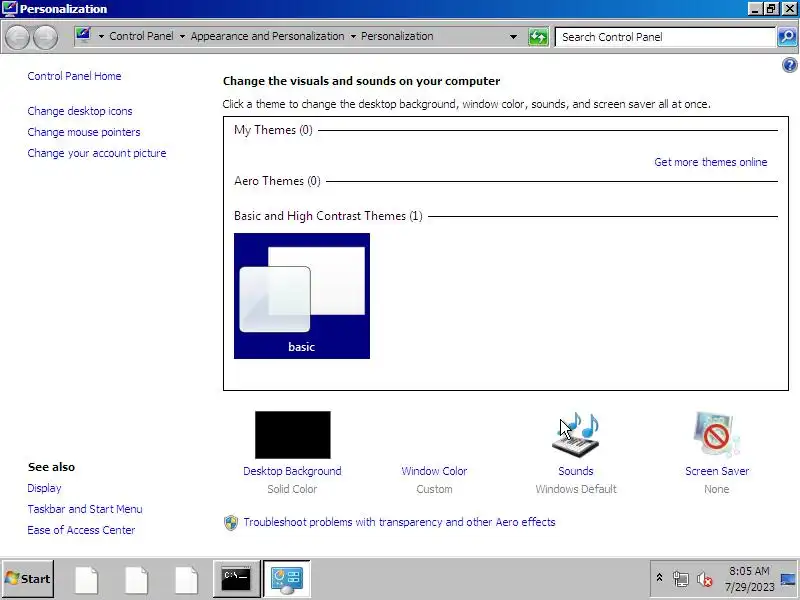Image resolution: width=800 pixels, height=600 pixels.
Task: Click the third blank document taskbar icon
Action: (x=186, y=580)
